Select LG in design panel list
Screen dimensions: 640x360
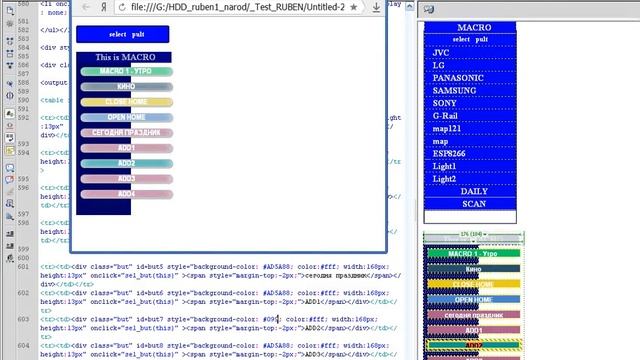pos(470,65)
